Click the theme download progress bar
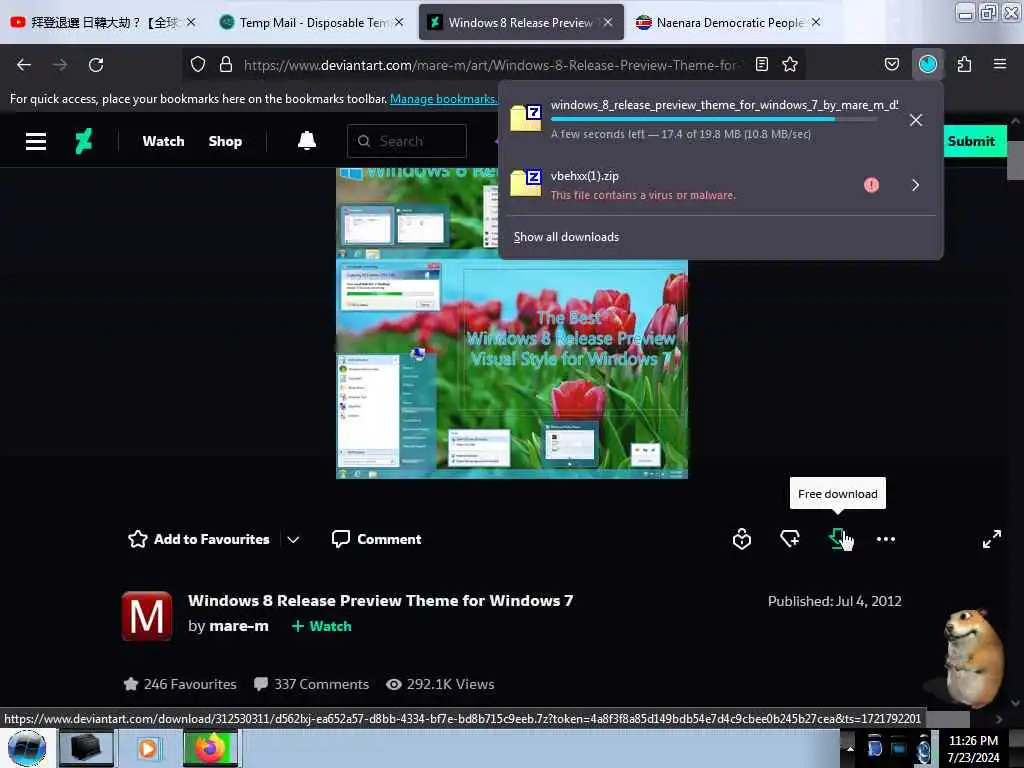1024x768 pixels. [x=714, y=120]
